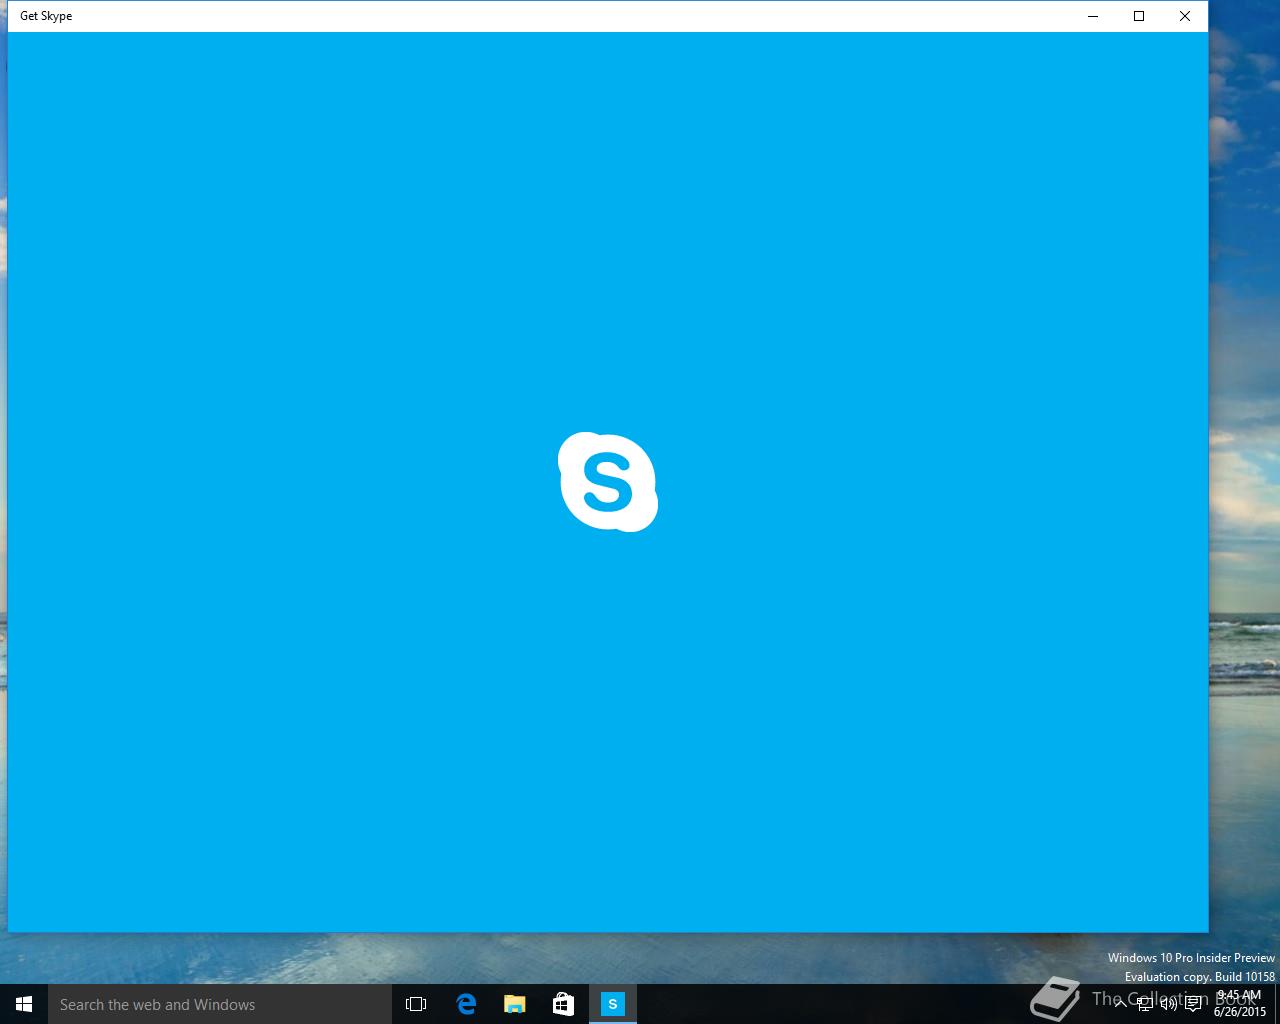Open Task View from the taskbar
The width and height of the screenshot is (1280, 1024).
pyautogui.click(x=416, y=1004)
